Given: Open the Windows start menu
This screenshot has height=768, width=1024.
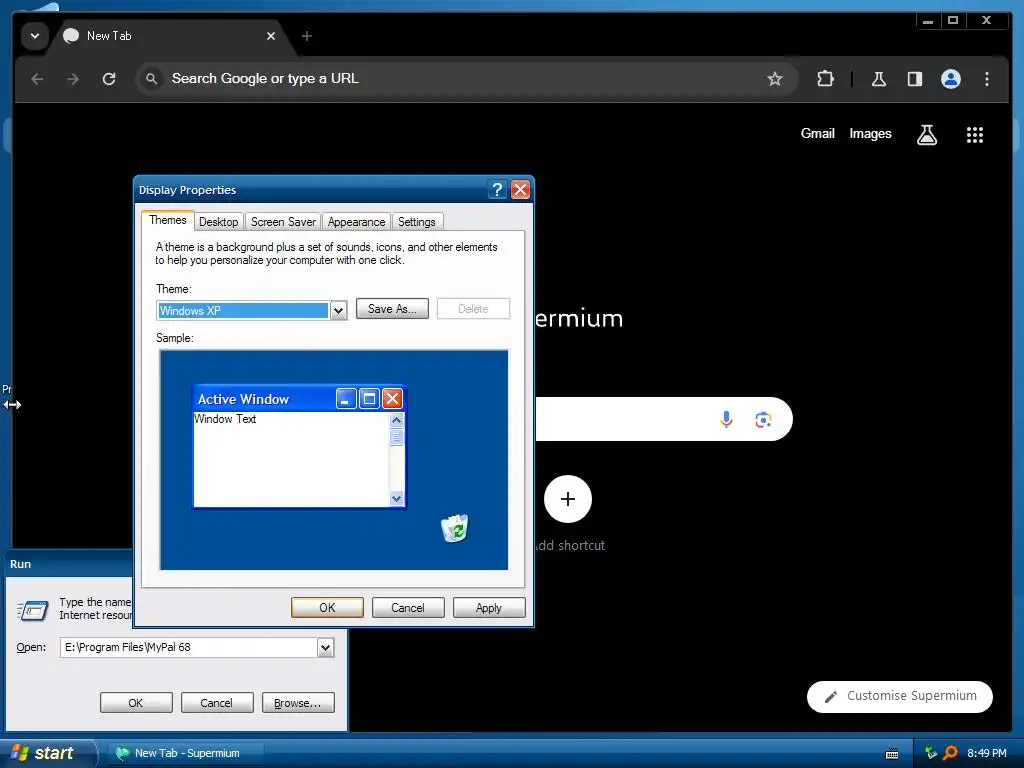Looking at the screenshot, I should (46, 753).
